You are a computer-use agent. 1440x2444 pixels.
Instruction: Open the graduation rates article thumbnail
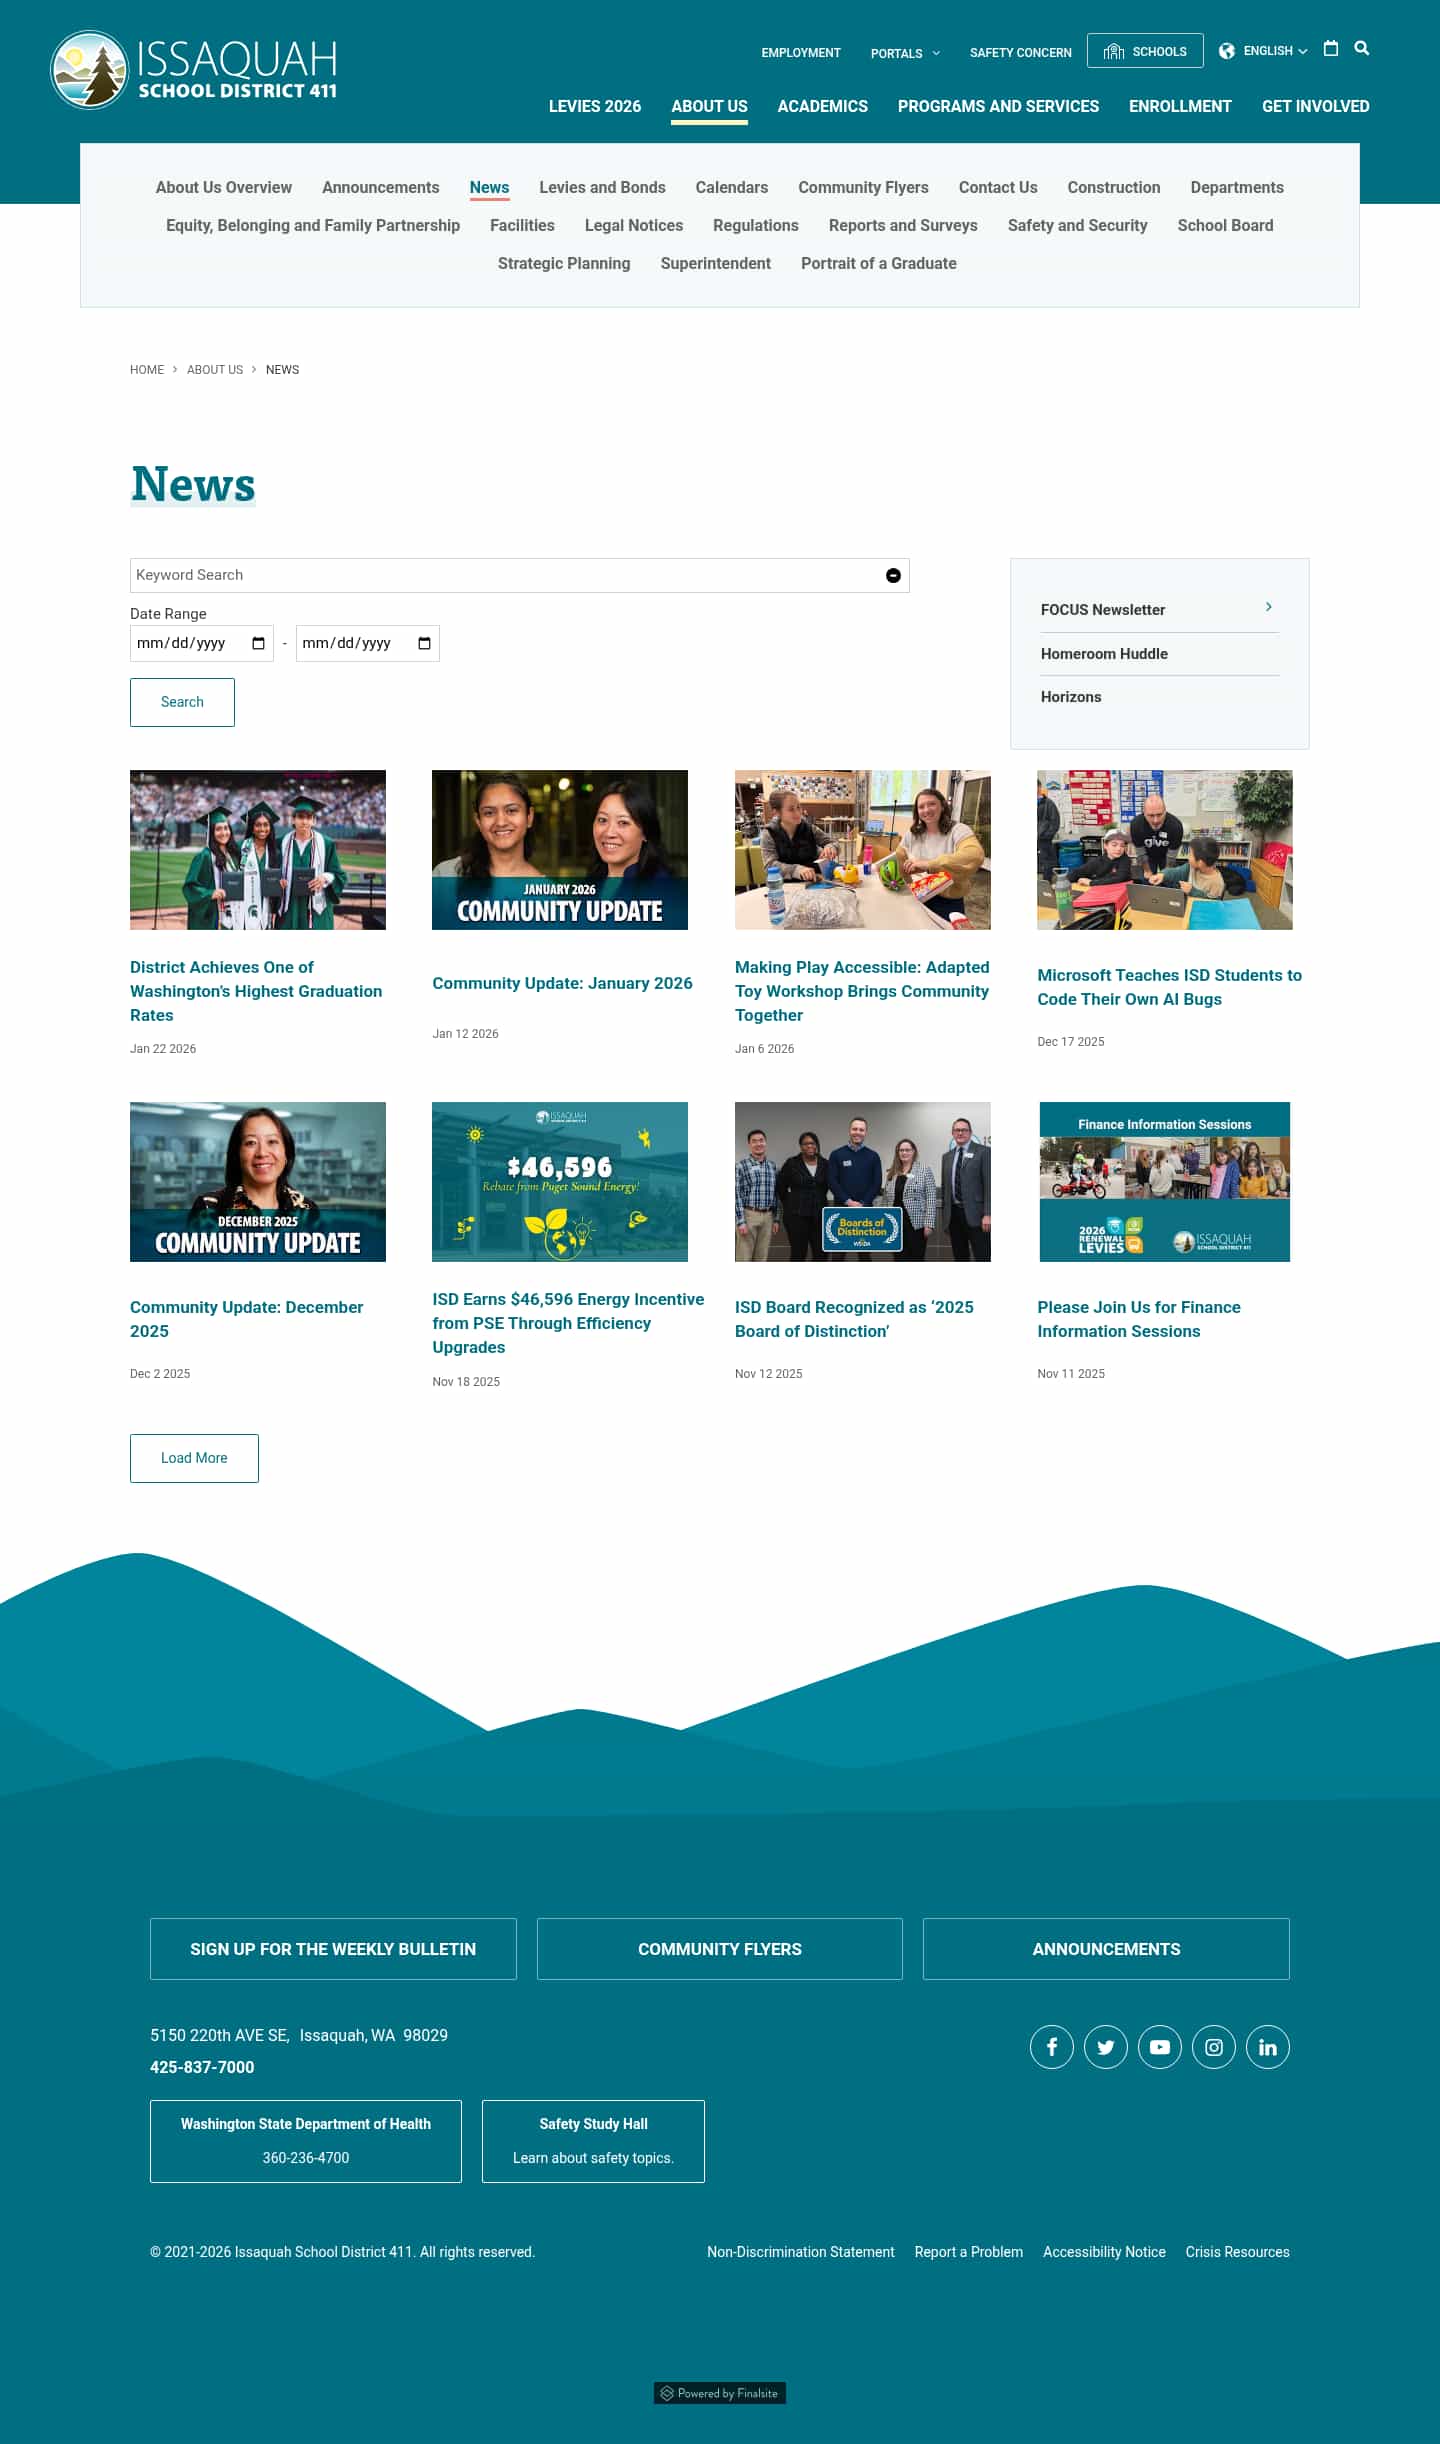(x=258, y=850)
